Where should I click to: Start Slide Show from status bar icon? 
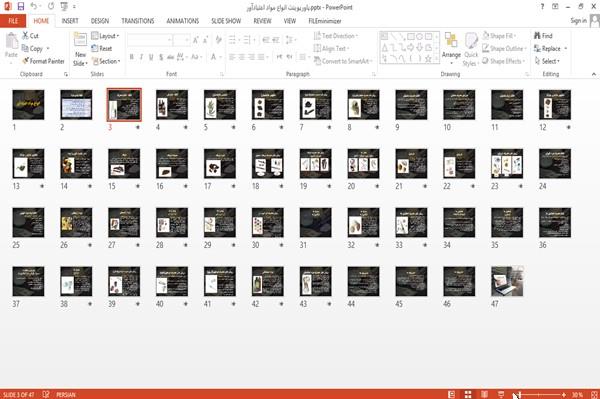pyautogui.click(x=501, y=394)
